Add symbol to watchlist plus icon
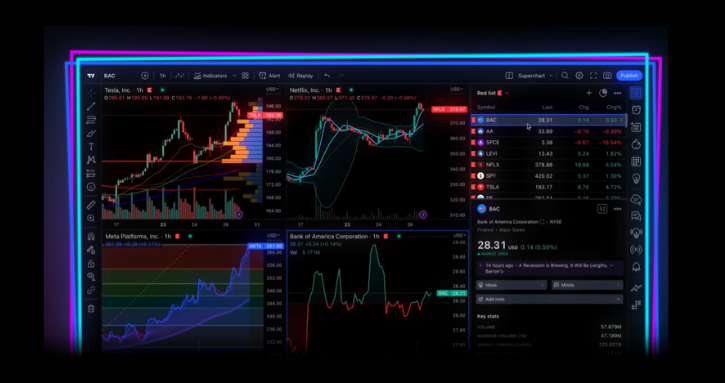The image size is (725, 383). click(x=589, y=93)
